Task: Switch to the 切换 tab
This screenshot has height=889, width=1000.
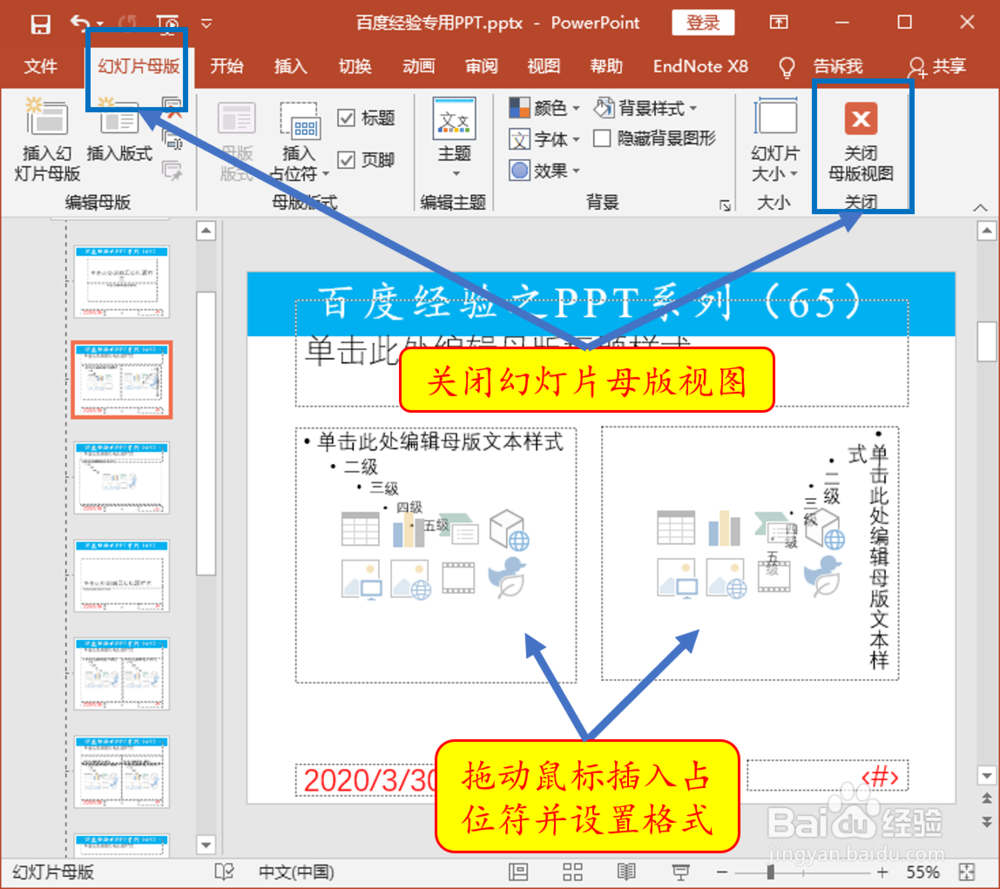Action: coord(355,66)
